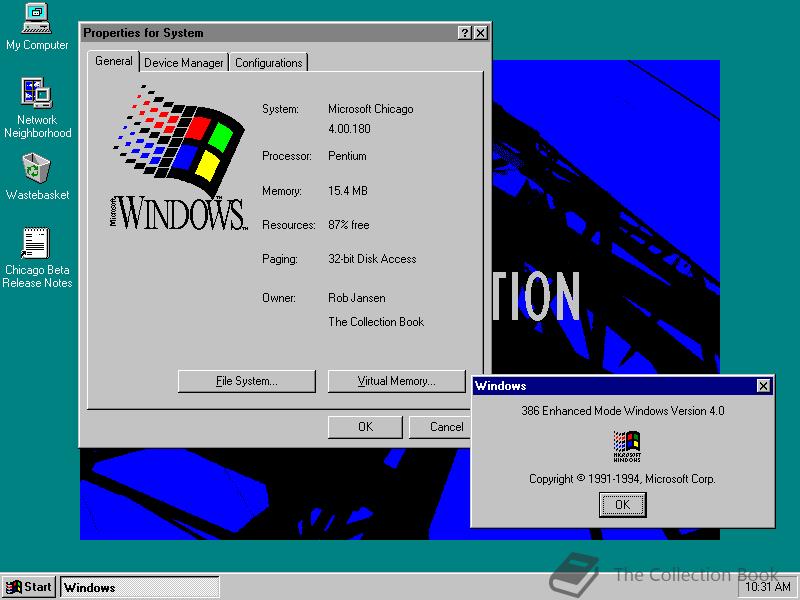
Task: Open the Start menu
Action: coord(29,587)
